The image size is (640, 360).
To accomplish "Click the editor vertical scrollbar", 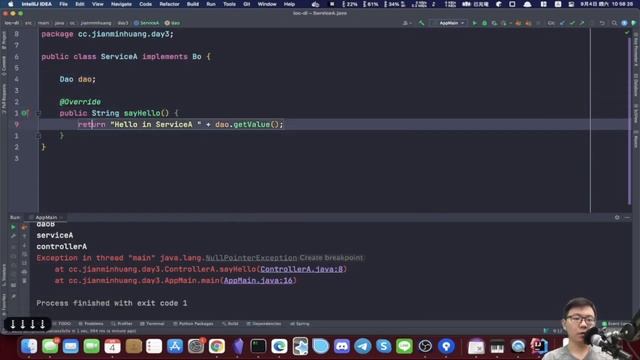I will coord(630,120).
